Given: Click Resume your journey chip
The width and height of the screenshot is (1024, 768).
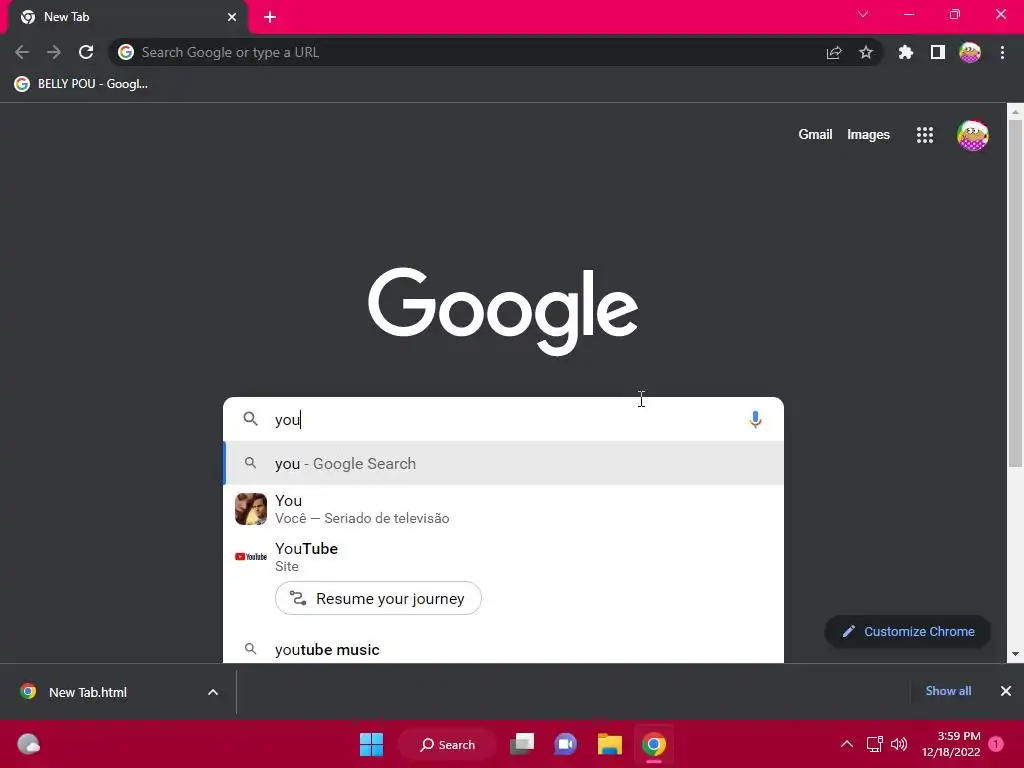Looking at the screenshot, I should tap(378, 598).
